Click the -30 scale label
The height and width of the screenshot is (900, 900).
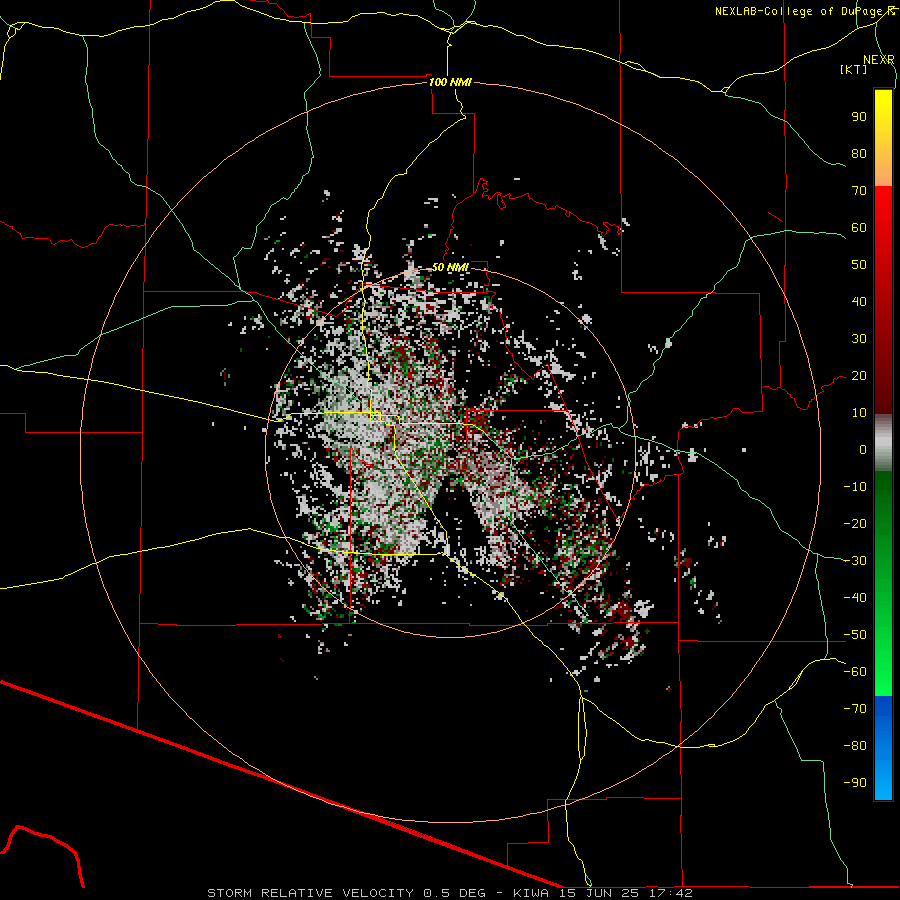click(x=855, y=561)
